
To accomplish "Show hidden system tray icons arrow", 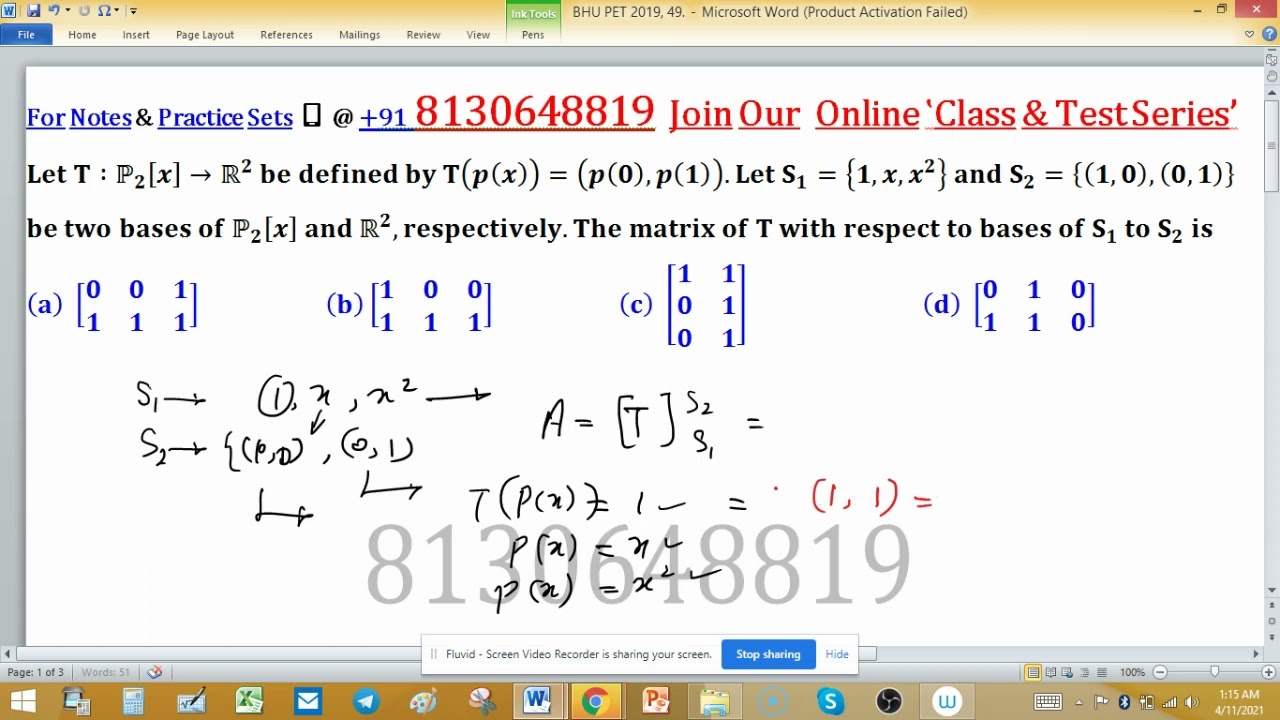I will 1080,702.
